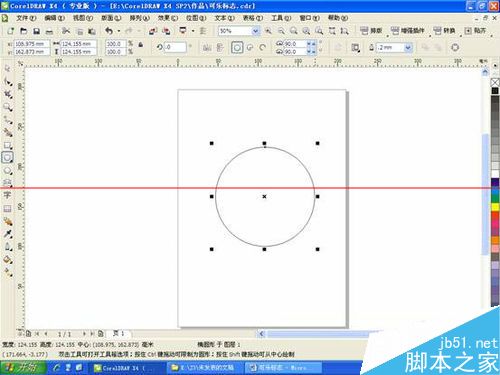Image resolution: width=500 pixels, height=375 pixels.
Task: Select the Polygon tool in the toolbox
Action: pos(7,170)
